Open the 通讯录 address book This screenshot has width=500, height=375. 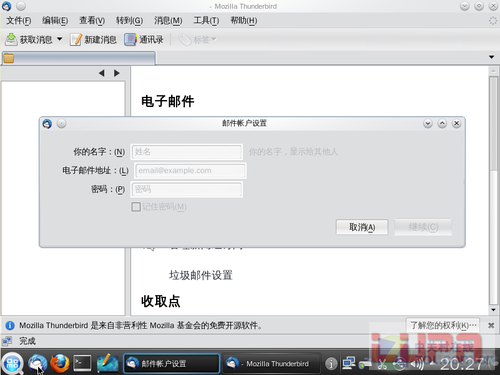pos(144,39)
